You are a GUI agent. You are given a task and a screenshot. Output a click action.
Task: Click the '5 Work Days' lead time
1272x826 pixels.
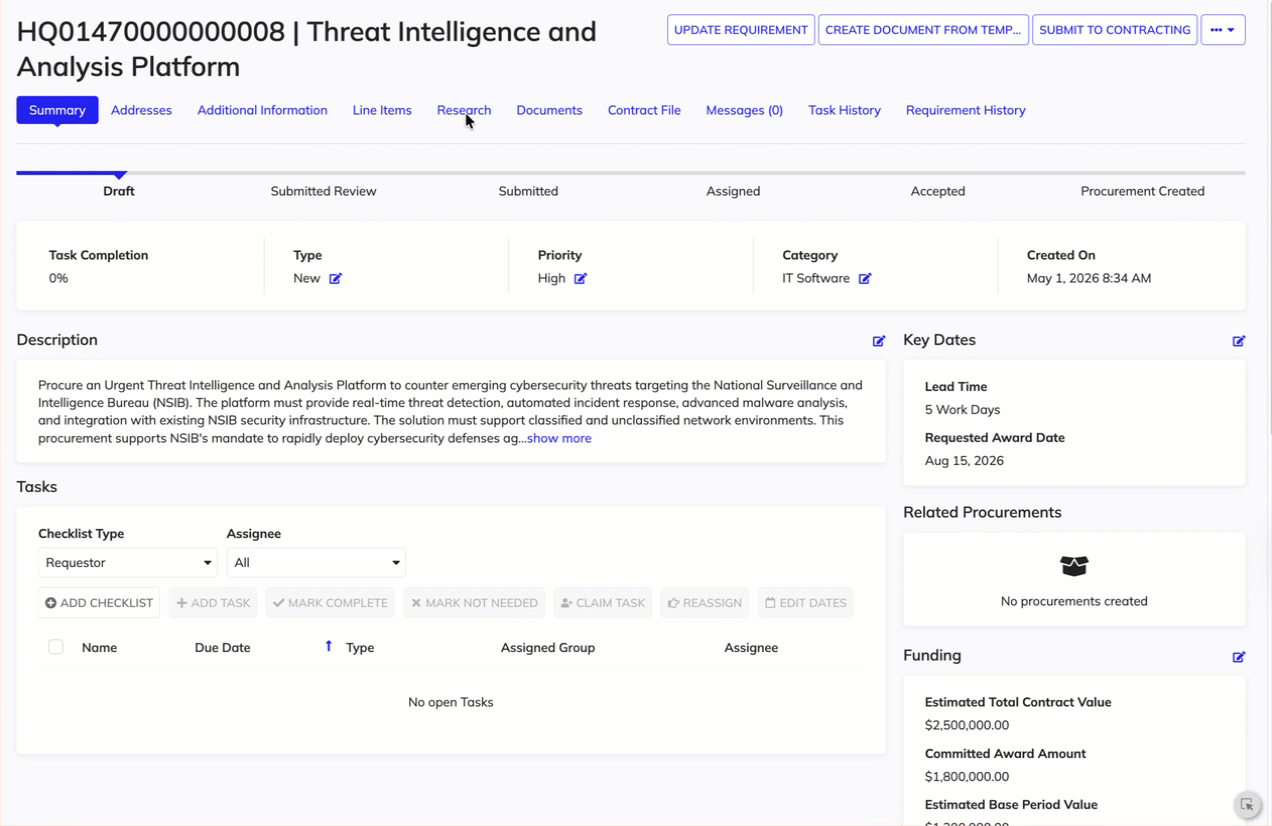pos(962,410)
